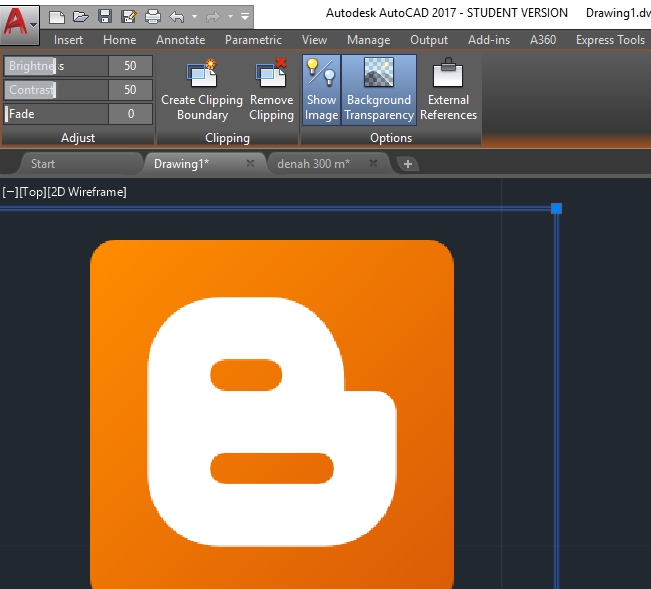Image resolution: width=651 pixels, height=589 pixels.
Task: Click the New drawing icon
Action: click(x=57, y=16)
